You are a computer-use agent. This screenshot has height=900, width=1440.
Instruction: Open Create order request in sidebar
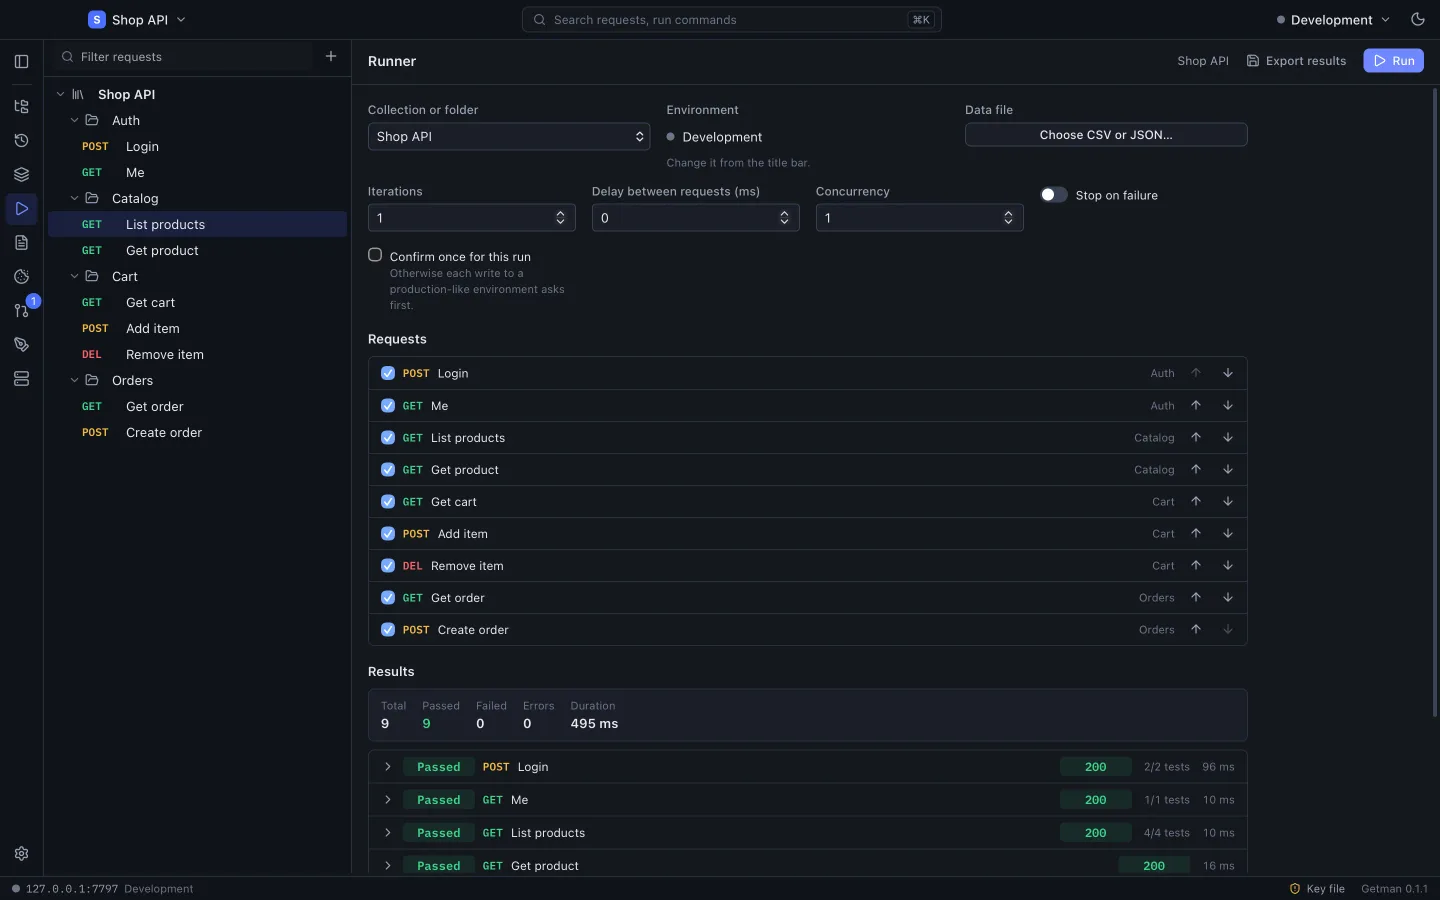coord(197,432)
